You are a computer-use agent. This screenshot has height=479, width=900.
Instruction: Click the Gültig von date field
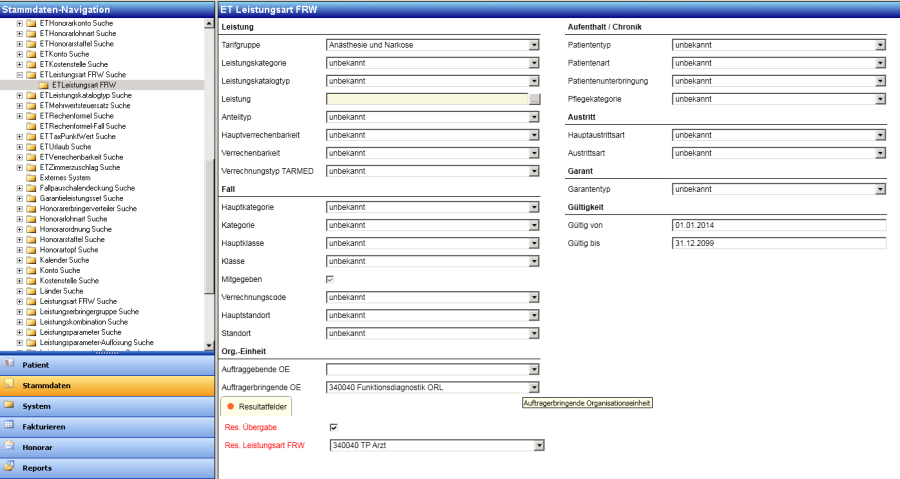[x=779, y=225]
